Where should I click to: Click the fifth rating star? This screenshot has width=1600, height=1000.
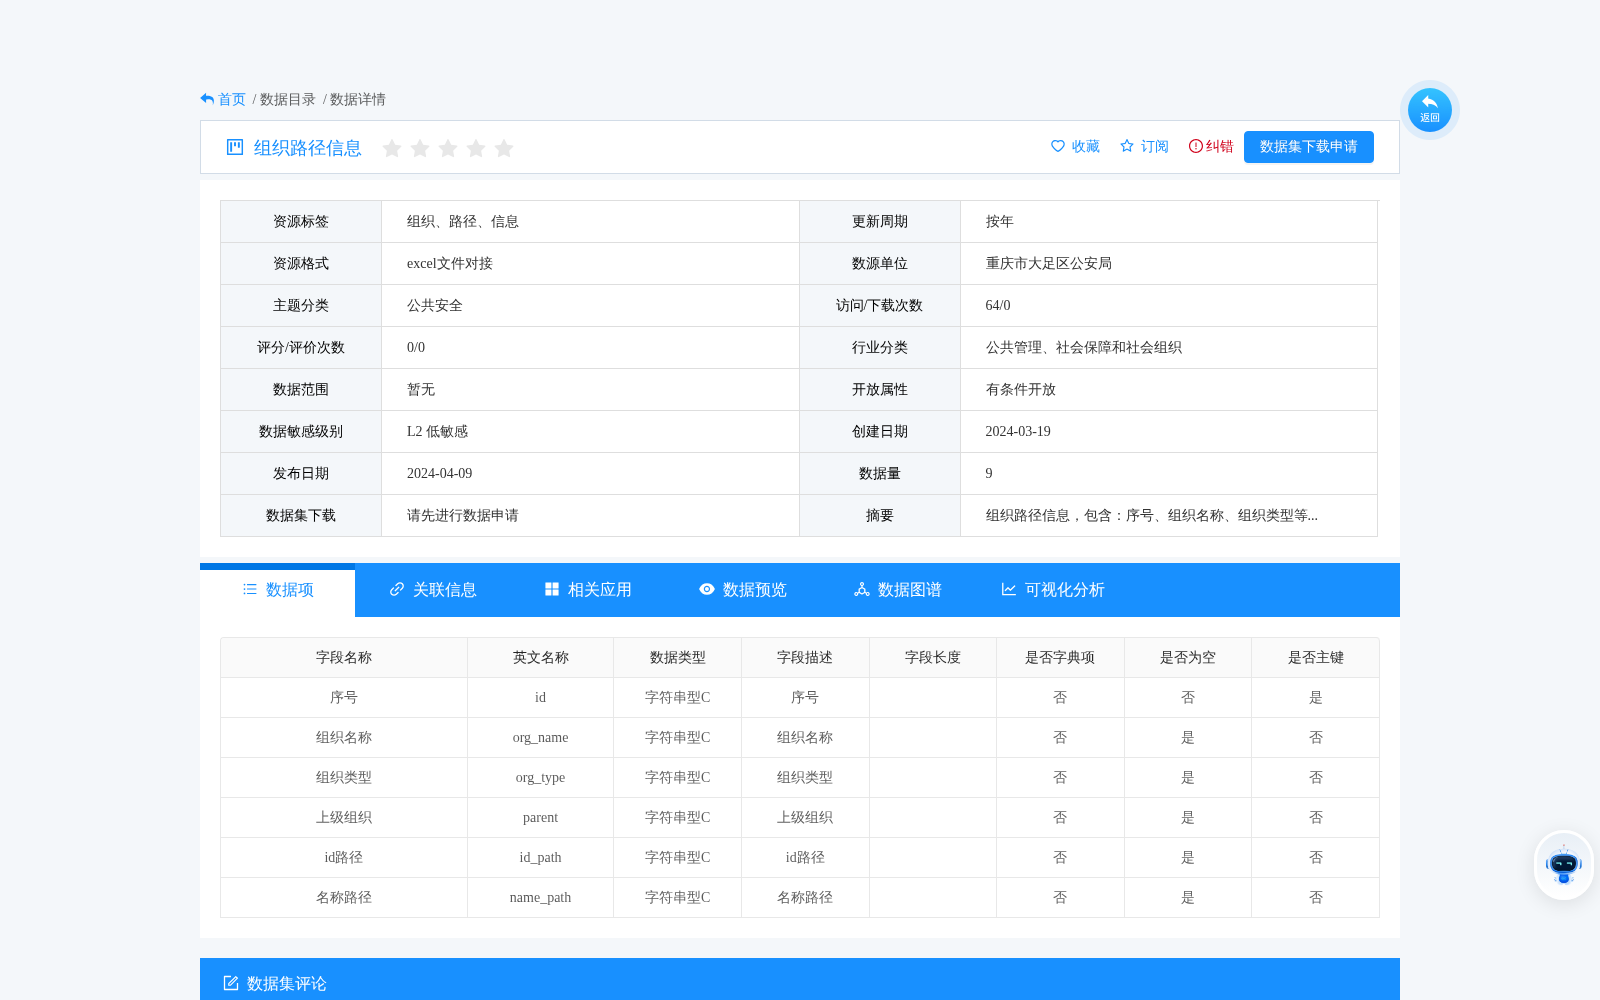click(x=504, y=148)
